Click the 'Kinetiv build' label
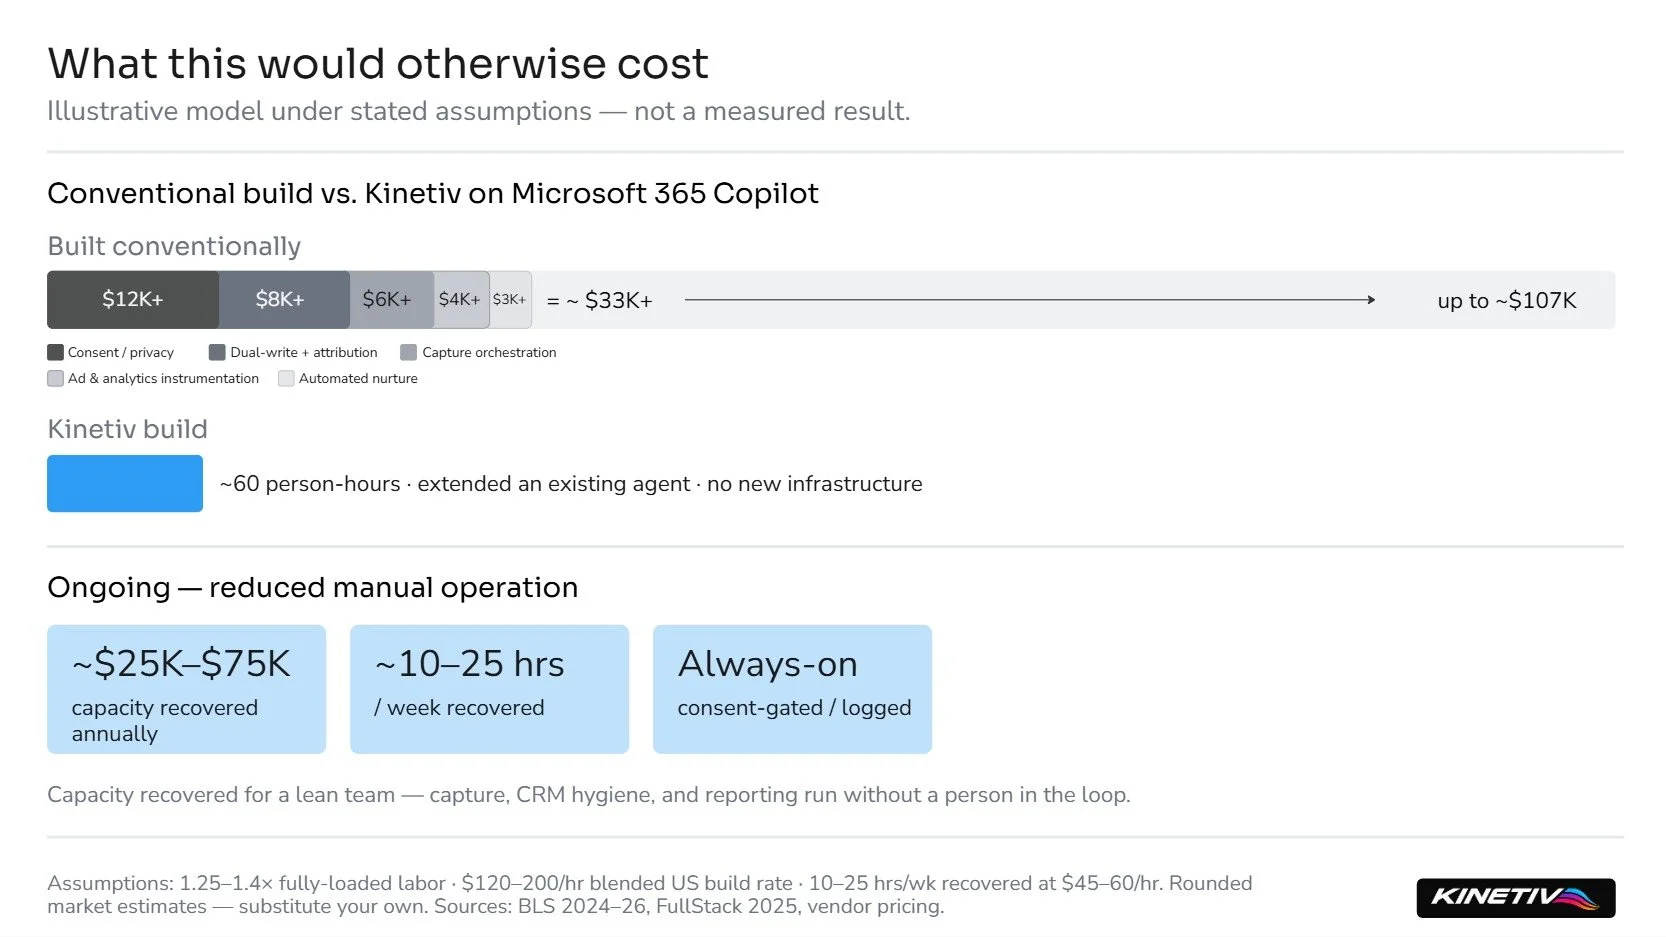1666x937 pixels. (127, 429)
